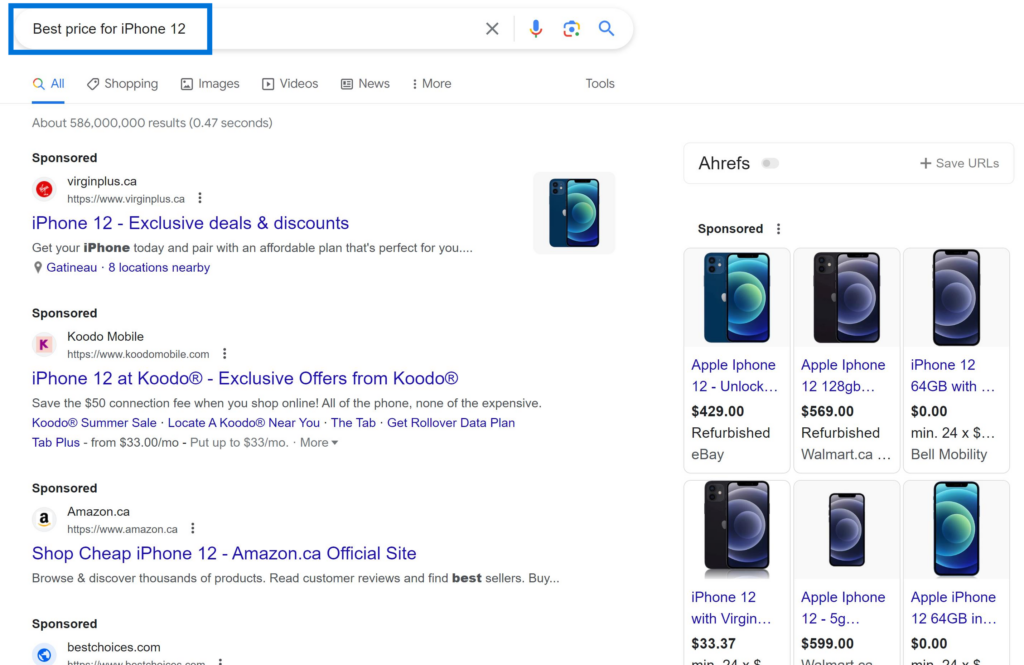This screenshot has height=665, width=1024.
Task: Open the More search categories dropdown
Action: coord(430,84)
